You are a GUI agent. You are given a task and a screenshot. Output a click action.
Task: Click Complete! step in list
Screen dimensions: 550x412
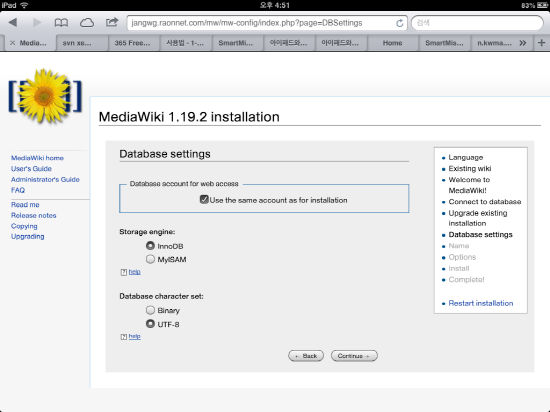pyautogui.click(x=467, y=280)
